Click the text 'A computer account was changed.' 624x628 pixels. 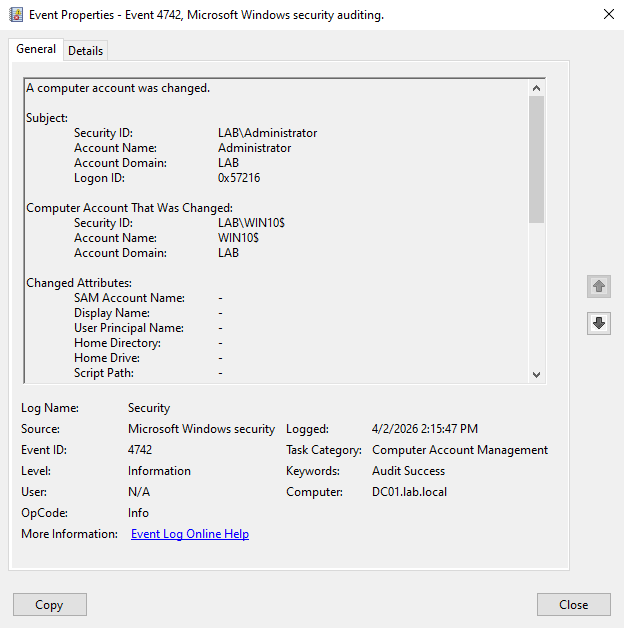118,88
